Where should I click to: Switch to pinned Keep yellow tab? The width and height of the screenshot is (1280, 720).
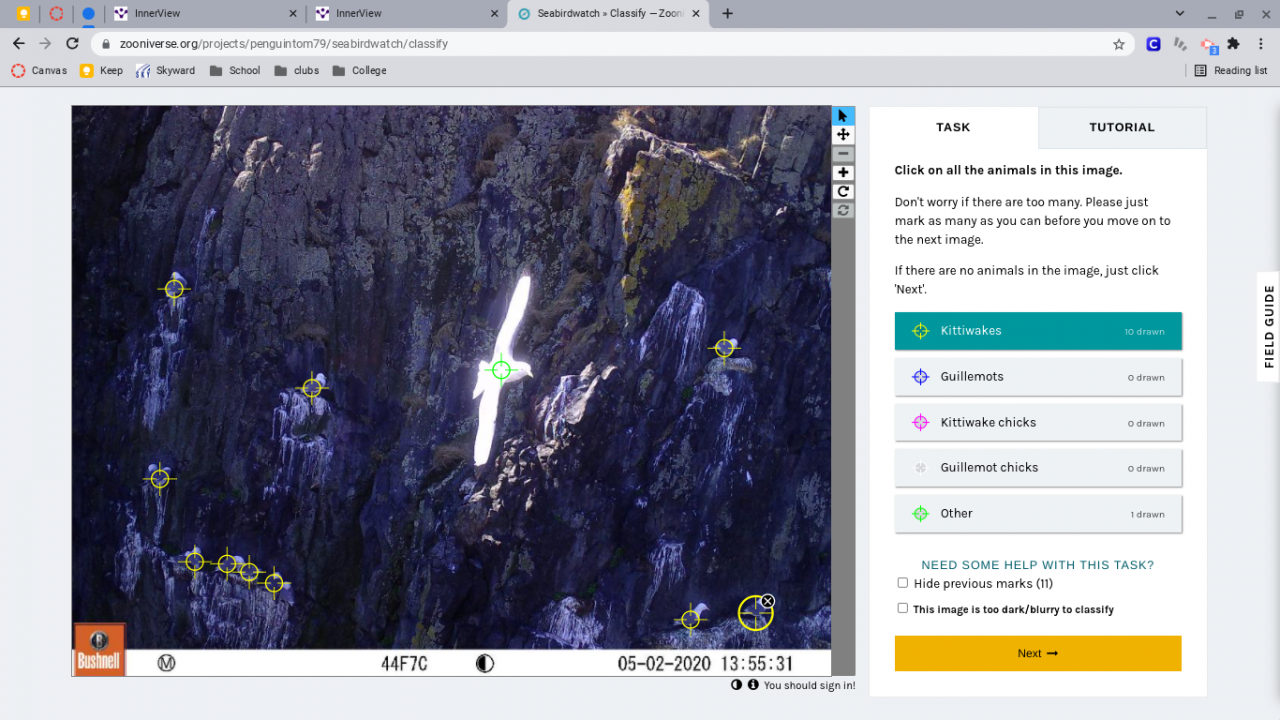[x=23, y=14]
